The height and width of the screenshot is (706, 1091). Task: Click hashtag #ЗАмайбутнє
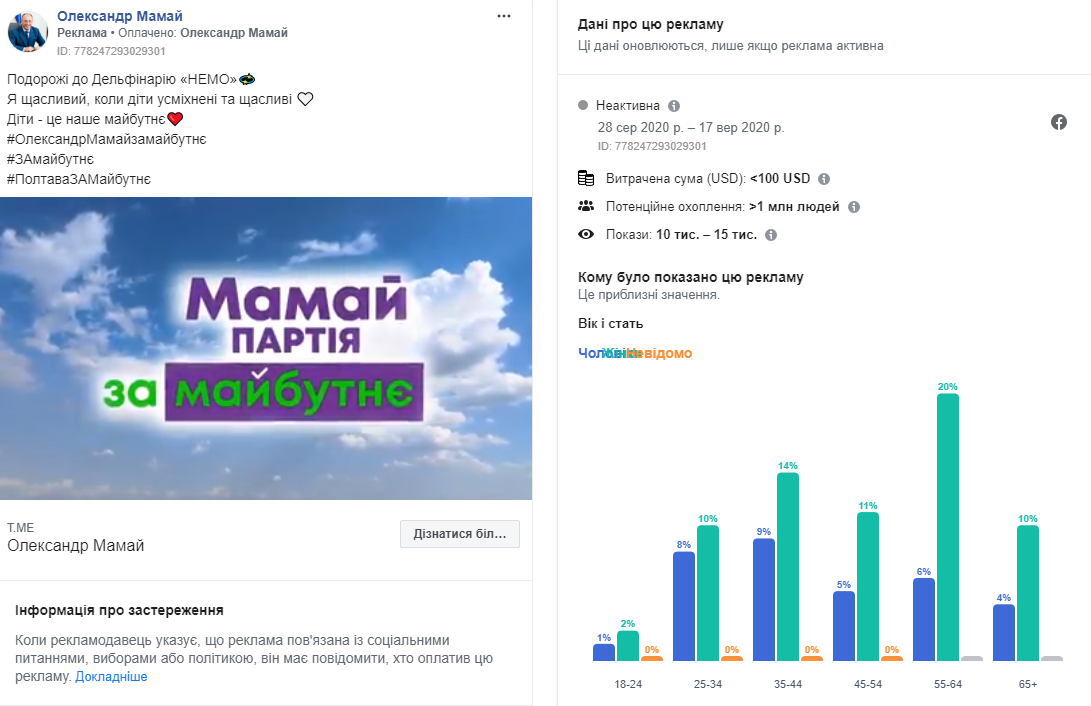tap(50, 159)
